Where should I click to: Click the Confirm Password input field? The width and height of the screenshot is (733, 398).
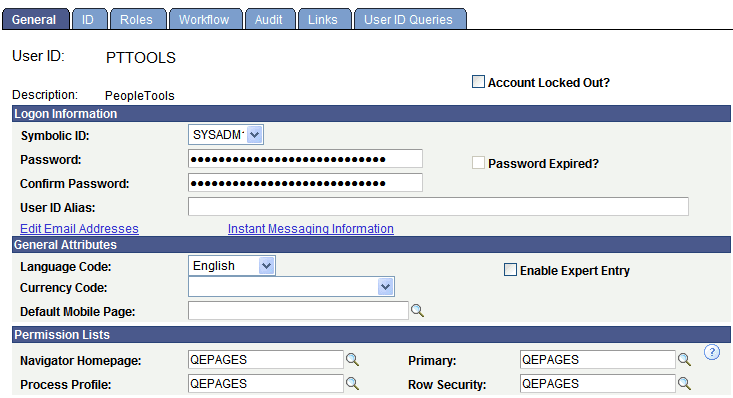[305, 183]
